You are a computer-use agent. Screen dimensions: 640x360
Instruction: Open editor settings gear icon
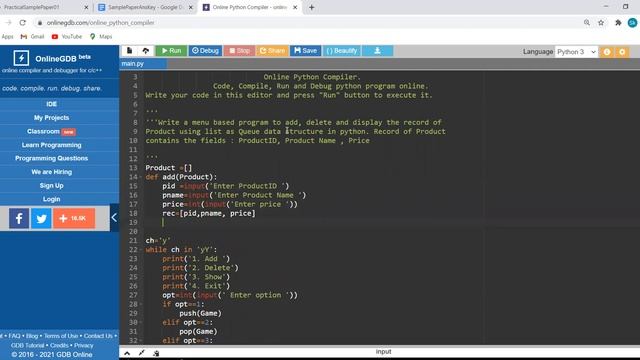tap(622, 52)
